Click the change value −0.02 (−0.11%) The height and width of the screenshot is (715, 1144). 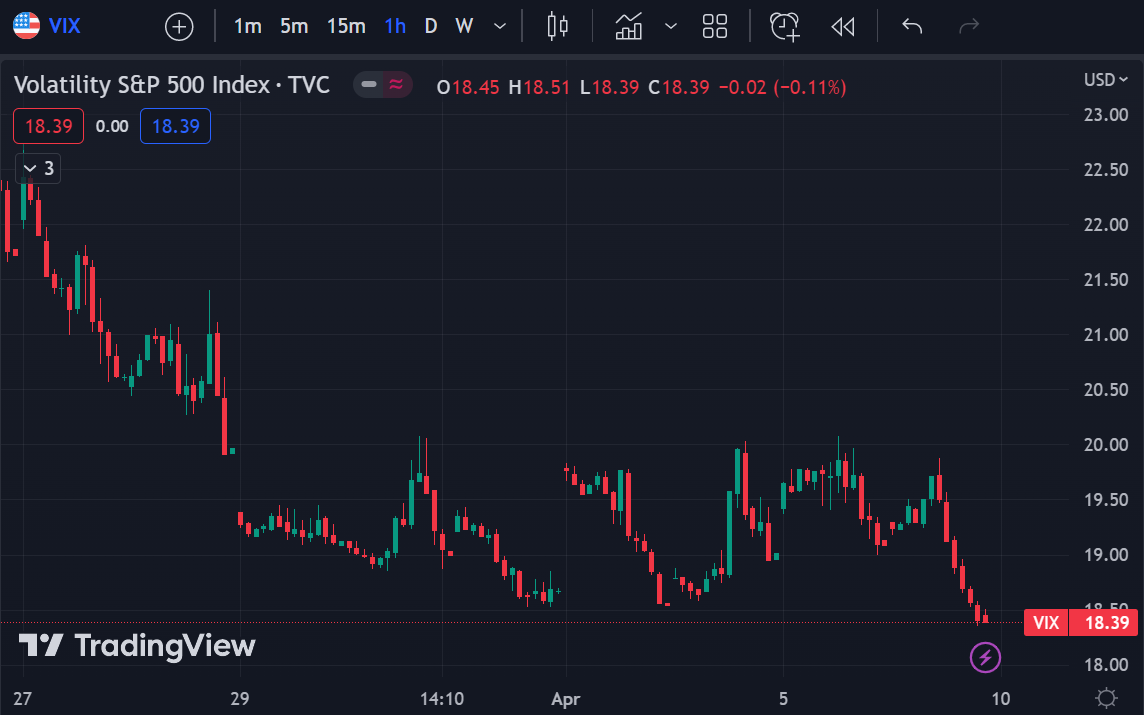coord(782,88)
